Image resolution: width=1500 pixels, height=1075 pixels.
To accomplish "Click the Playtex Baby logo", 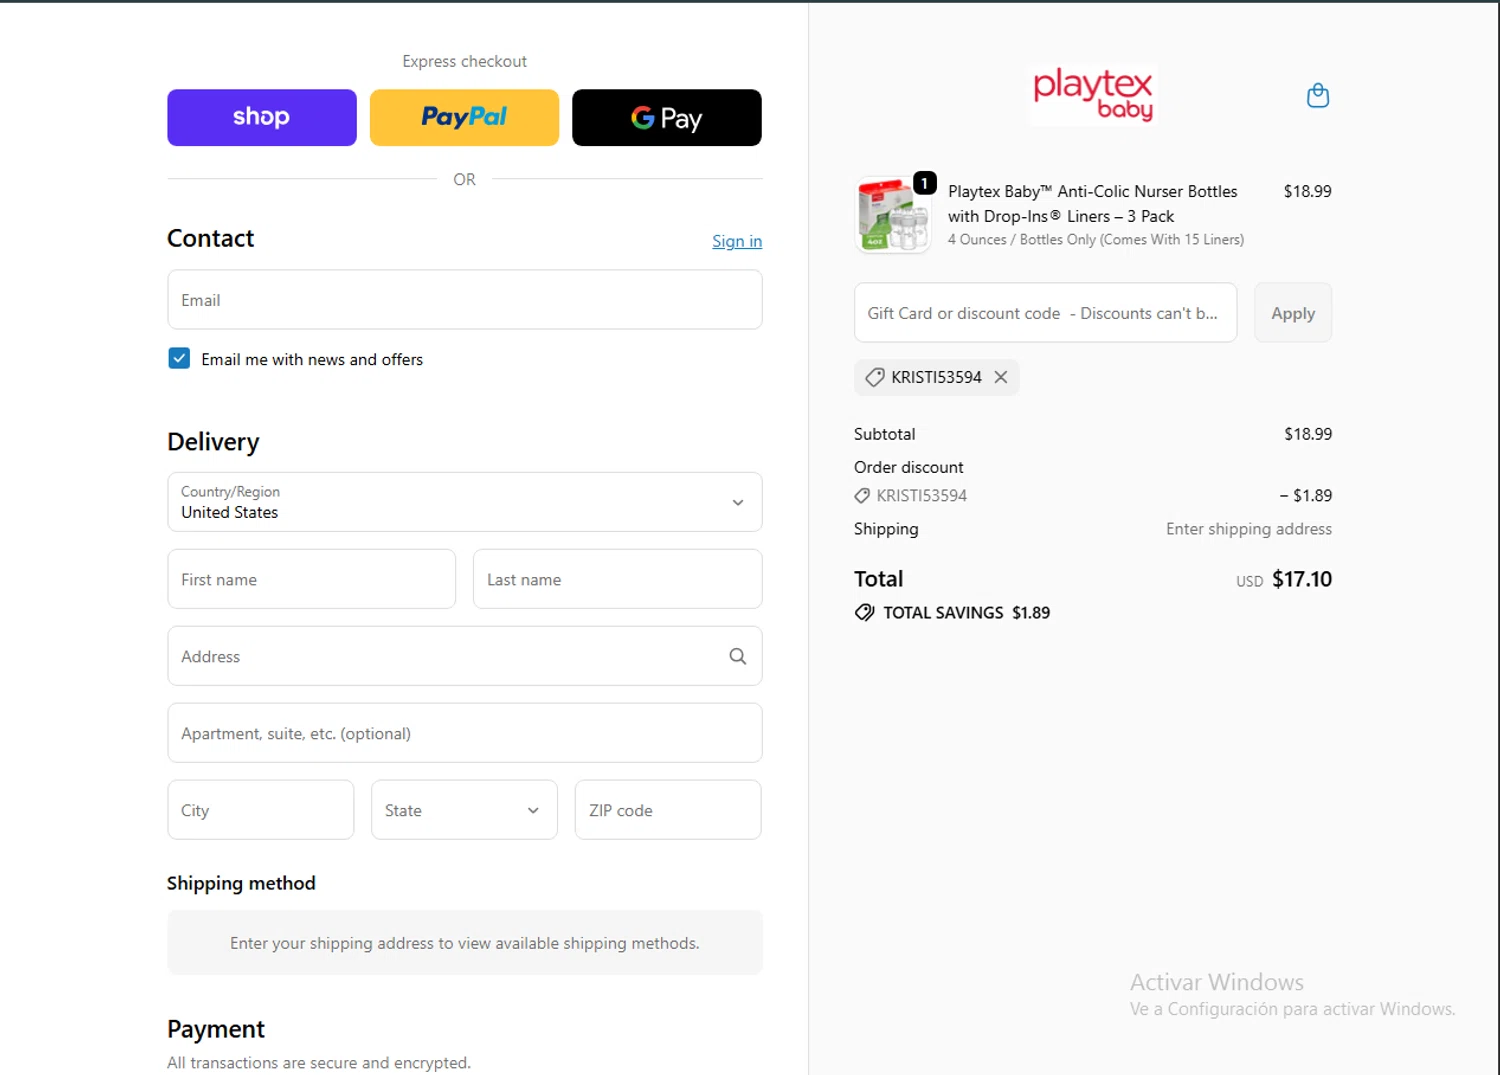I will click(1093, 95).
